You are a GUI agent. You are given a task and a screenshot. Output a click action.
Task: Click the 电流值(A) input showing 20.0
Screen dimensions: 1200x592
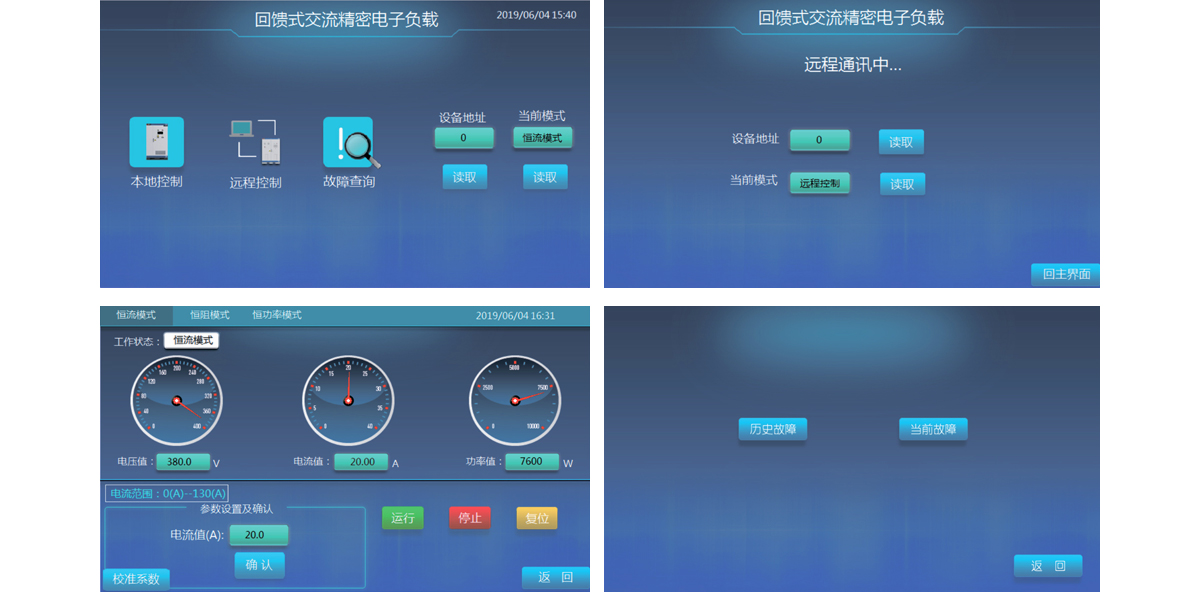(258, 535)
